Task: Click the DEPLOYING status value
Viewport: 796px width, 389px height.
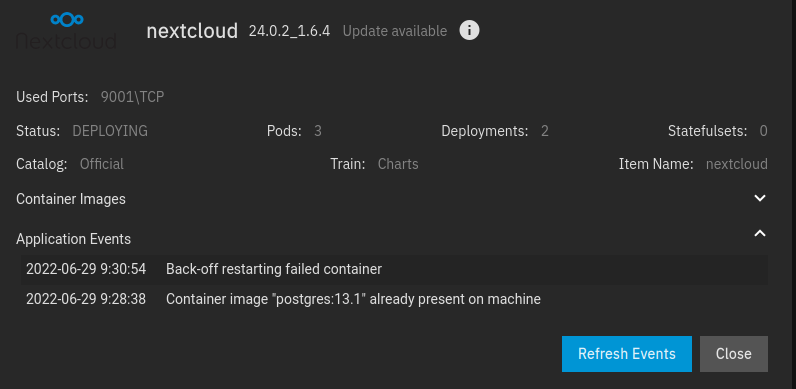Action: [110, 131]
